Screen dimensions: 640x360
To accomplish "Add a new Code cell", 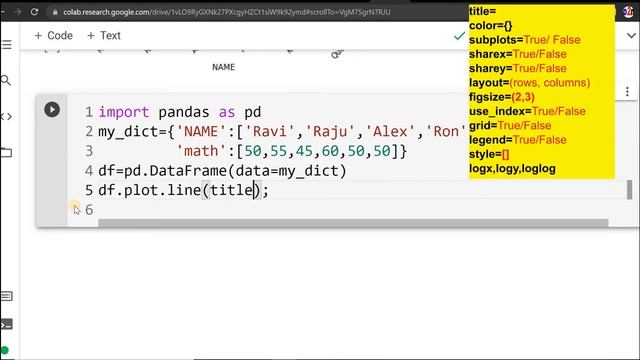I will click(x=53, y=36).
